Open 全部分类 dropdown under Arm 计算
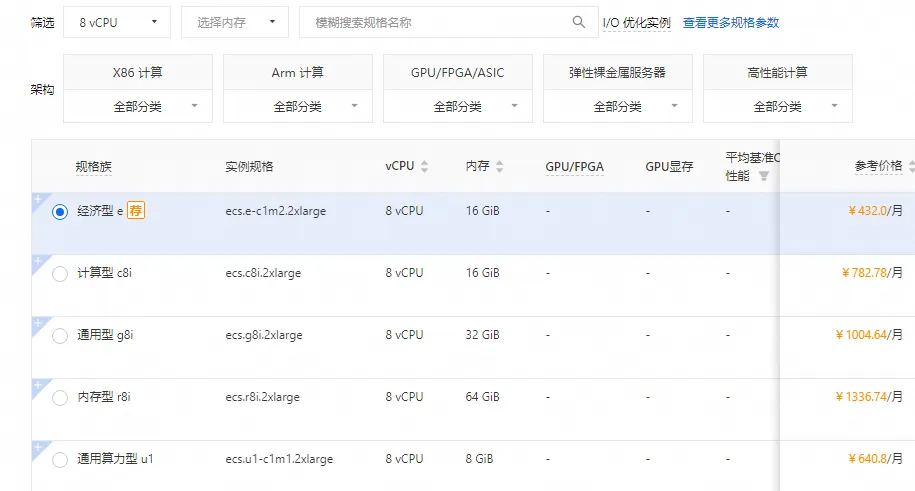Image resolution: width=915 pixels, height=491 pixels. pos(298,106)
